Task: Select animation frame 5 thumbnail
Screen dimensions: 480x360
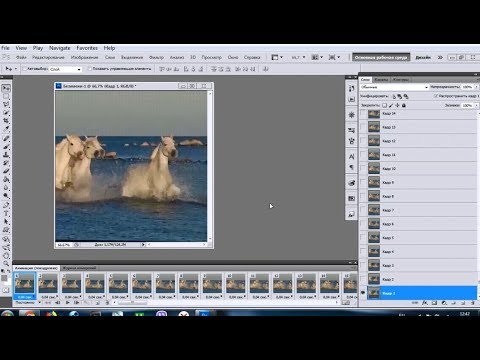Action: 118,283
